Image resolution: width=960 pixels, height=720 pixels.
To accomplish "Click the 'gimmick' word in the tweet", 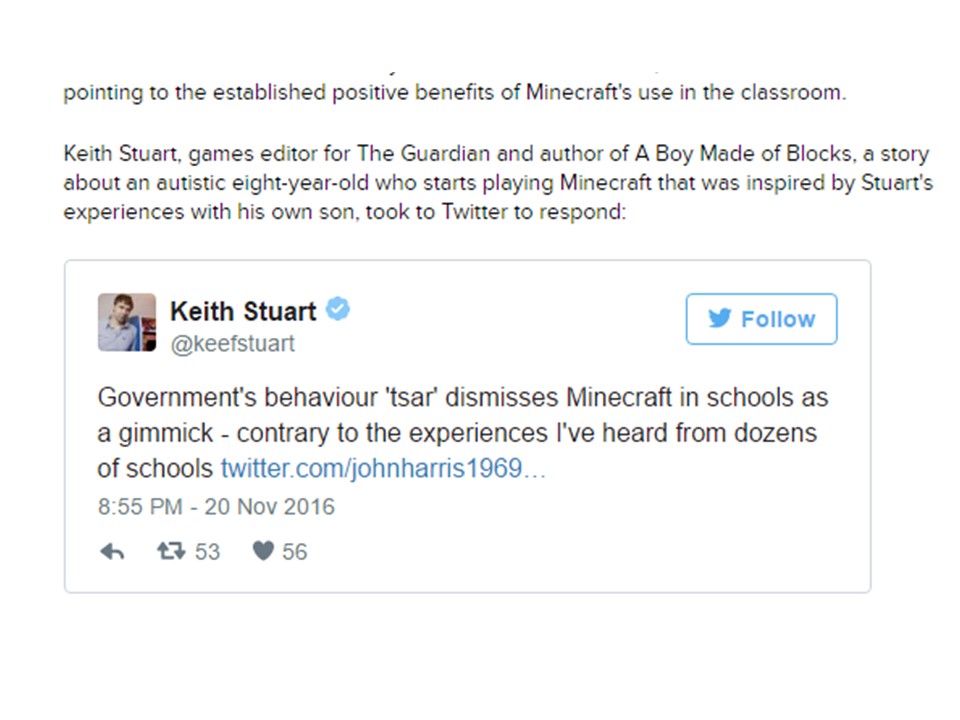I will [x=165, y=433].
